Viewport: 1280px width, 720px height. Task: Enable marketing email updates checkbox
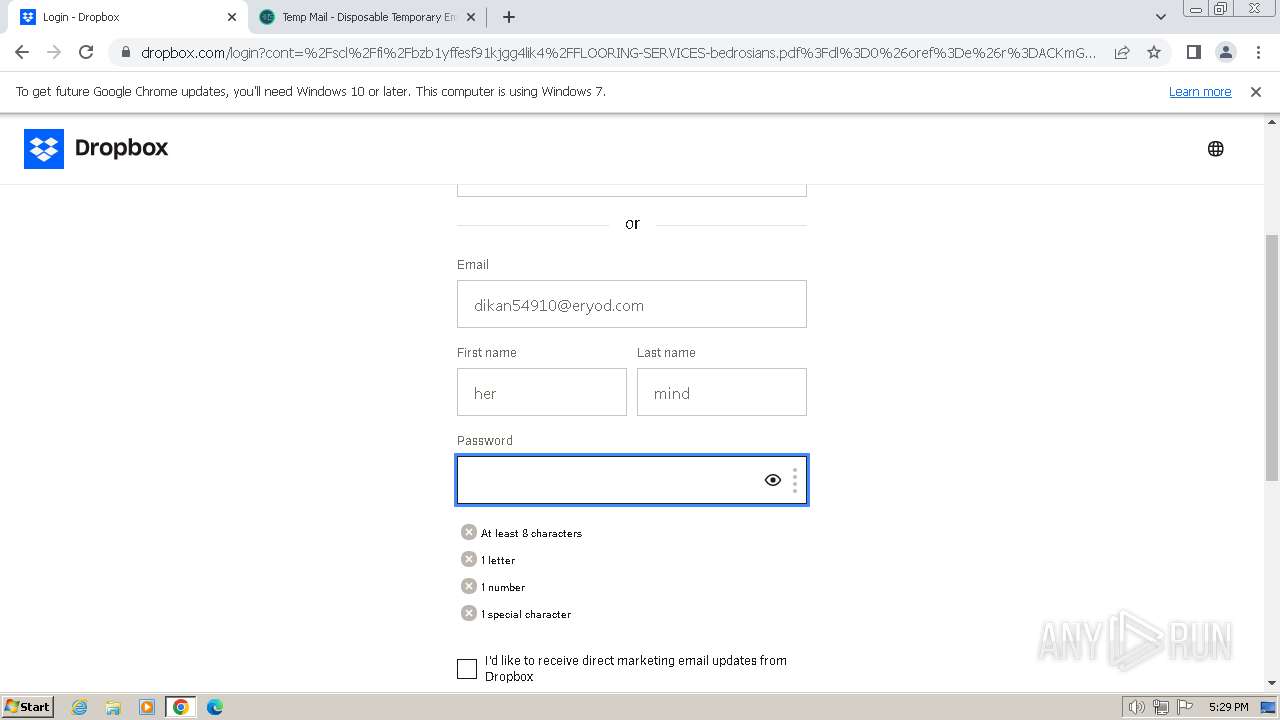click(x=467, y=669)
